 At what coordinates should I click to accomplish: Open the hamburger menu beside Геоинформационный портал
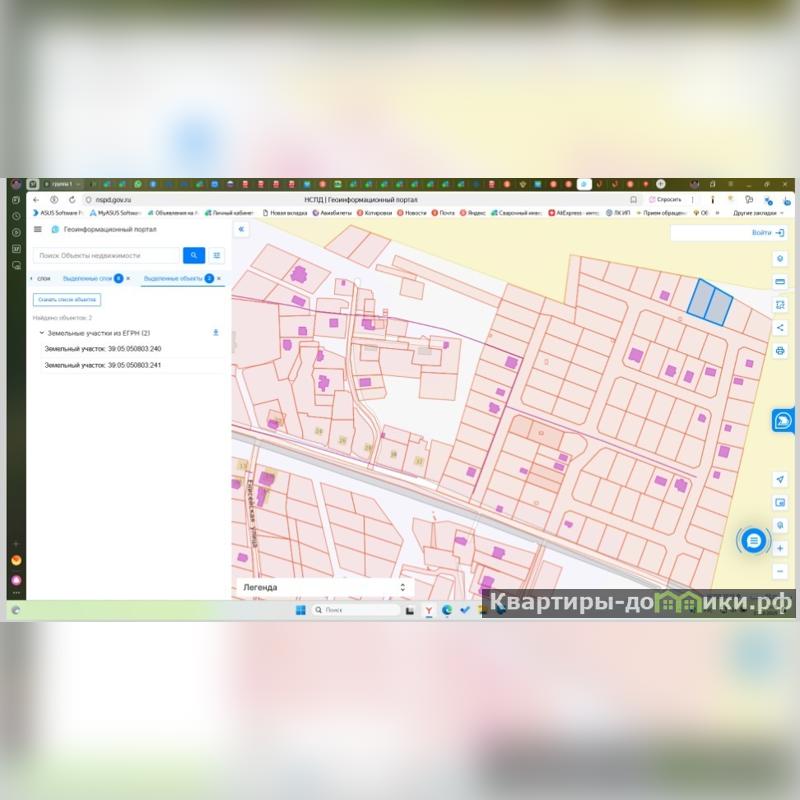click(x=38, y=229)
